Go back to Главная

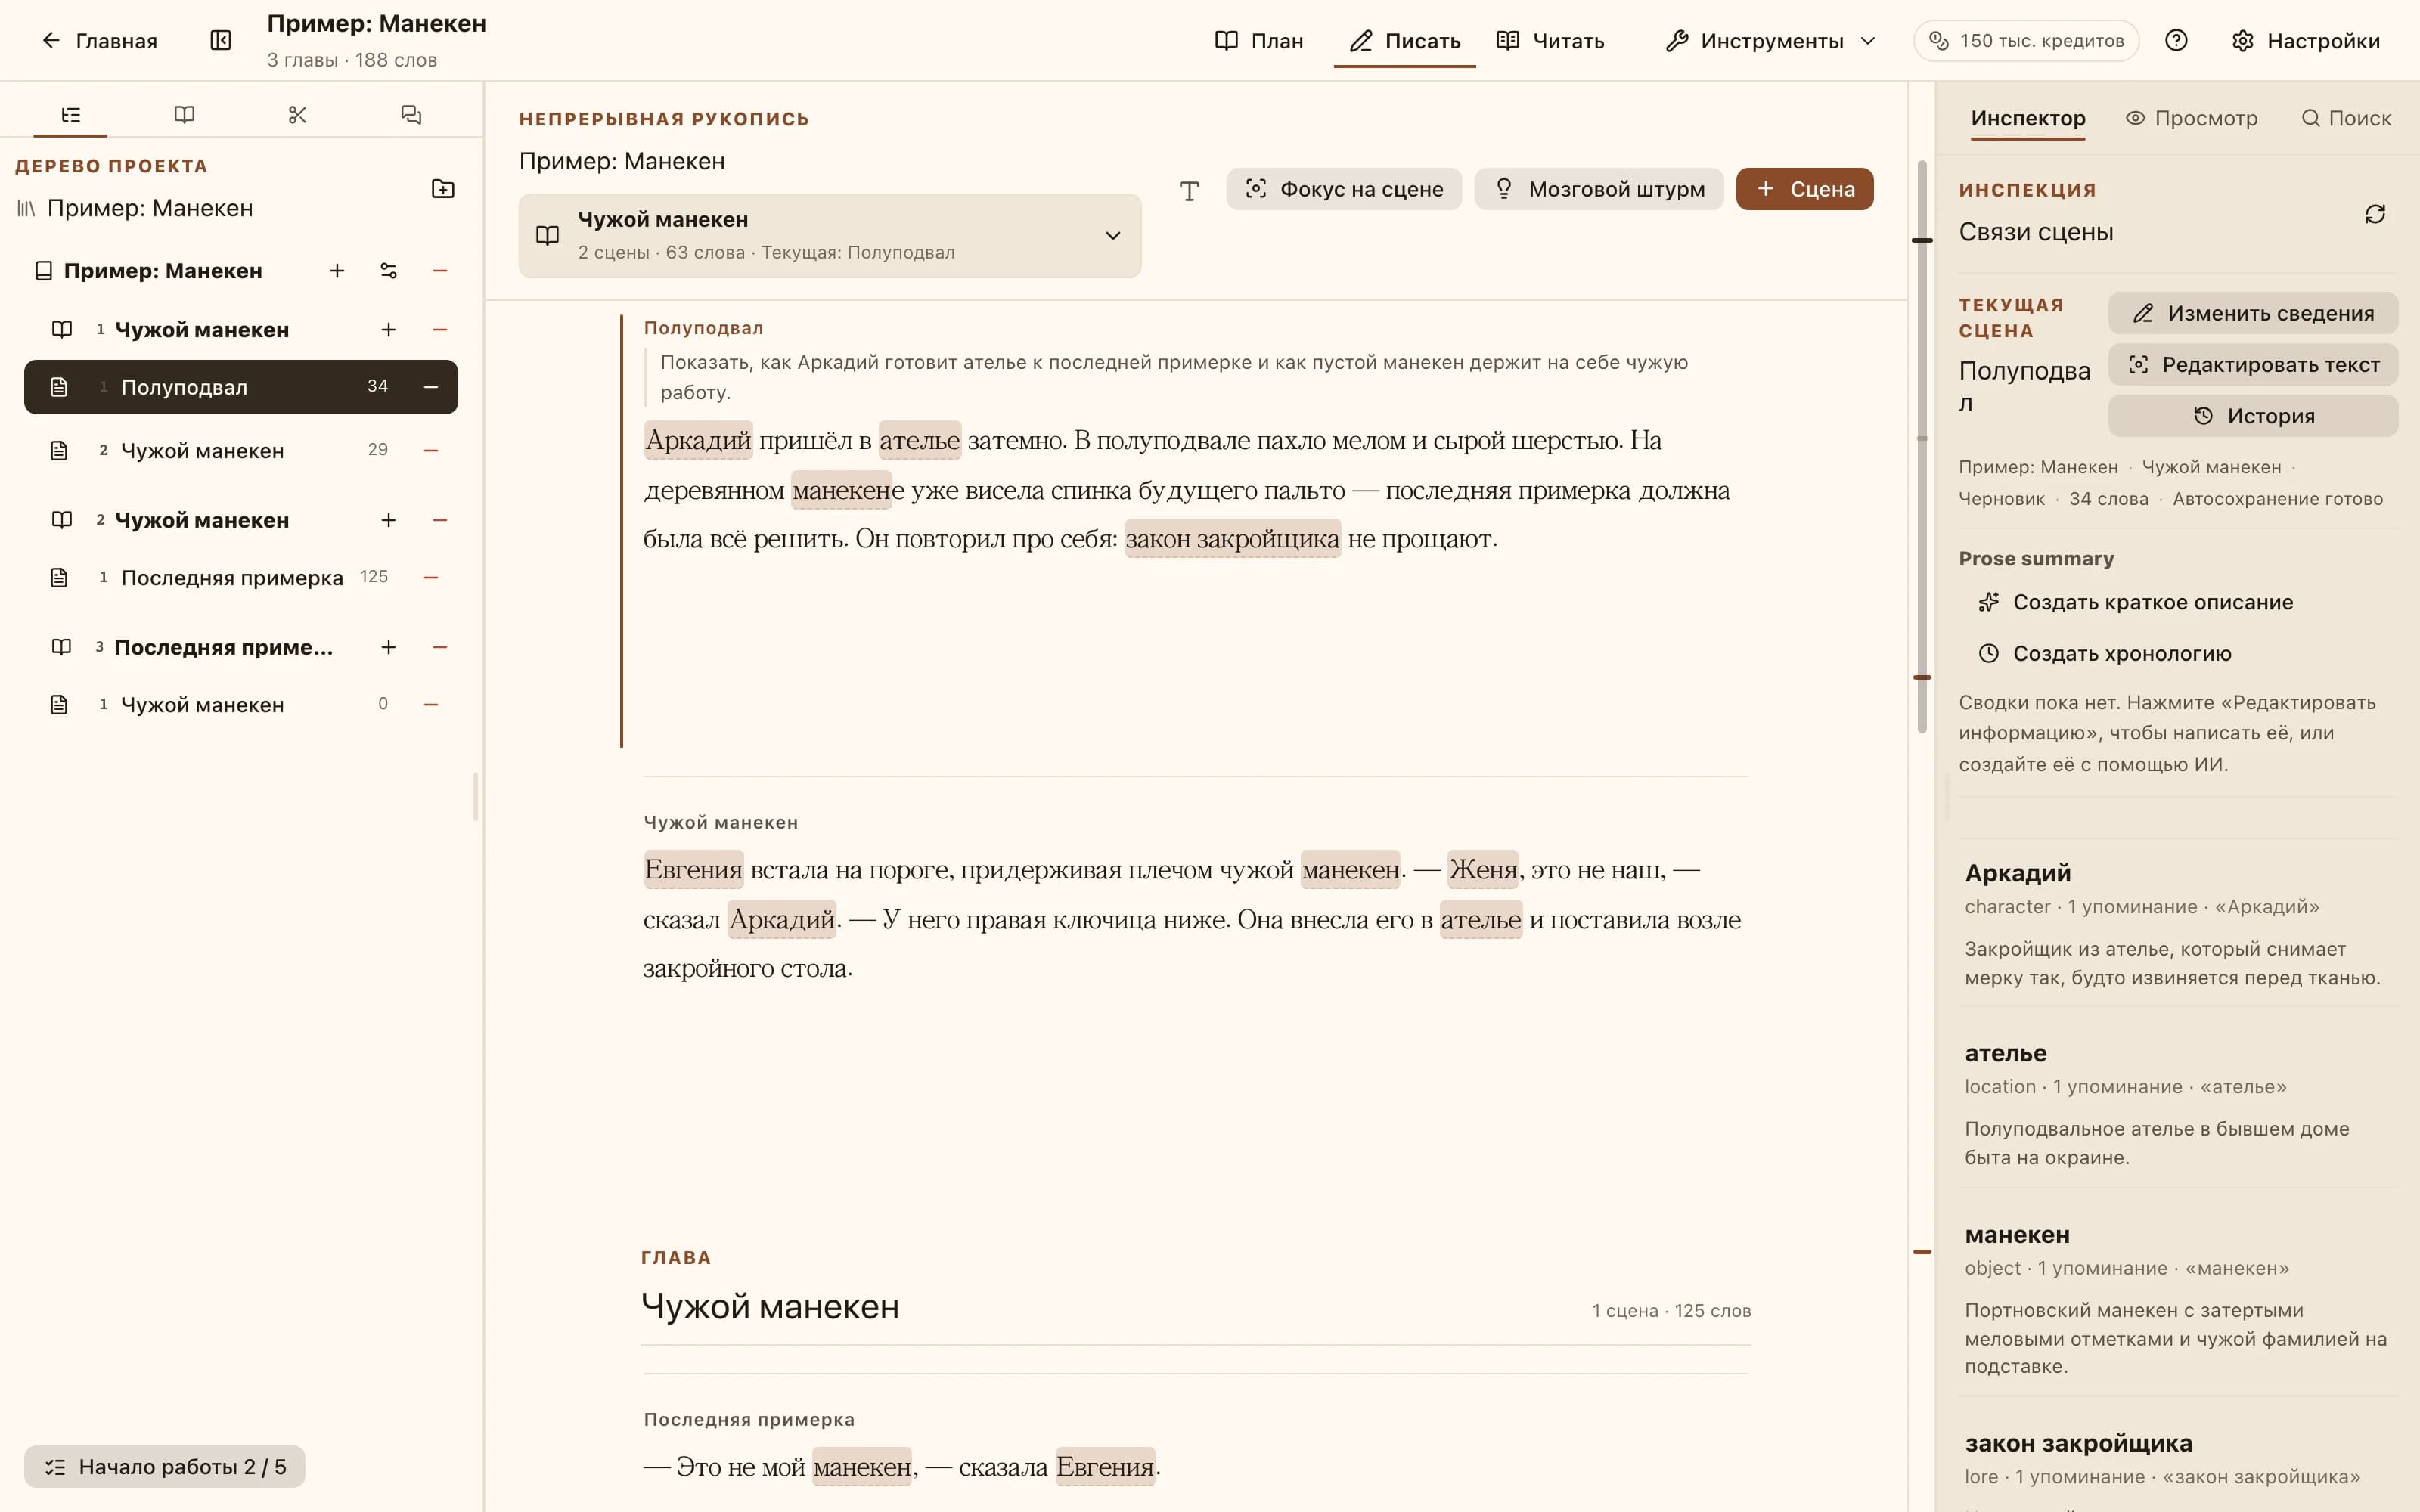[x=99, y=41]
